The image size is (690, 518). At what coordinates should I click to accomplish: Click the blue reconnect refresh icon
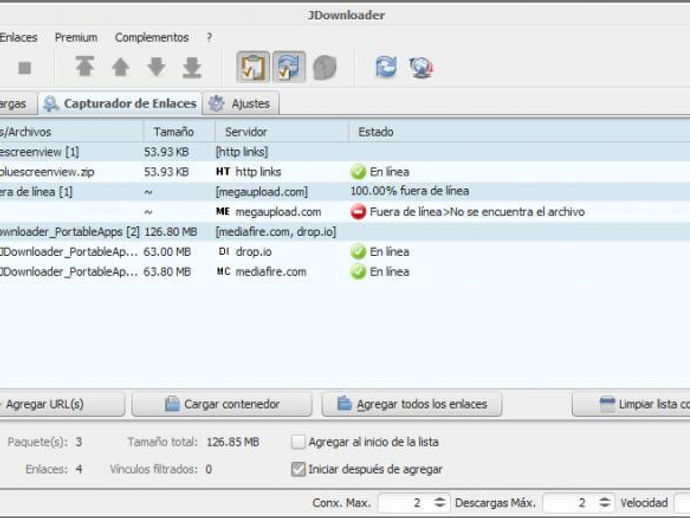pyautogui.click(x=386, y=67)
